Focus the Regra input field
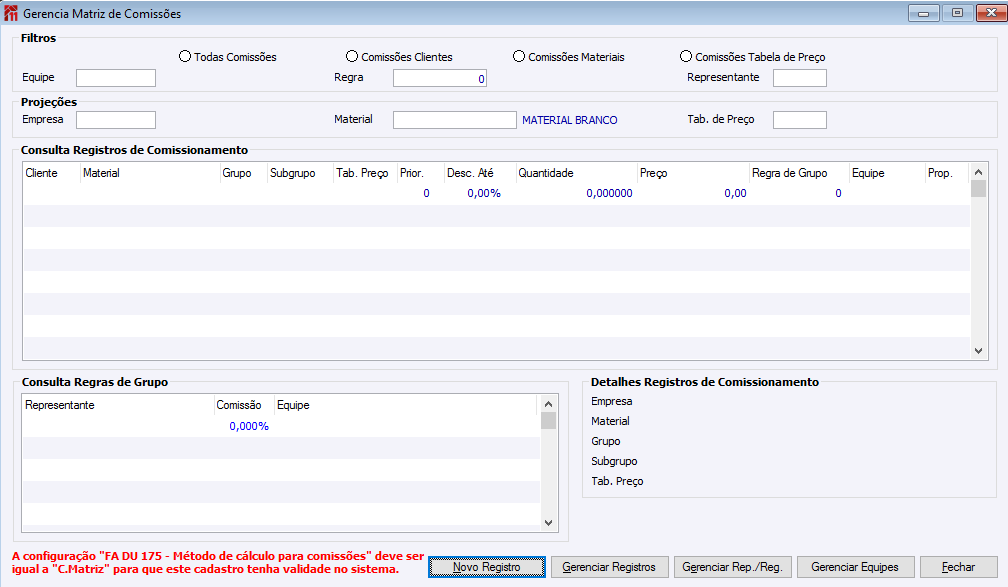 (440, 78)
